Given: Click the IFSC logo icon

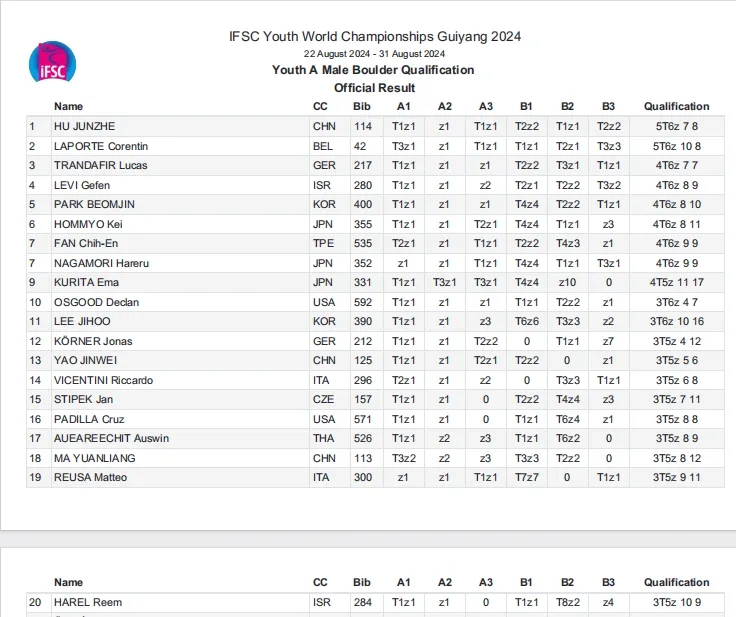Looking at the screenshot, I should point(52,62).
